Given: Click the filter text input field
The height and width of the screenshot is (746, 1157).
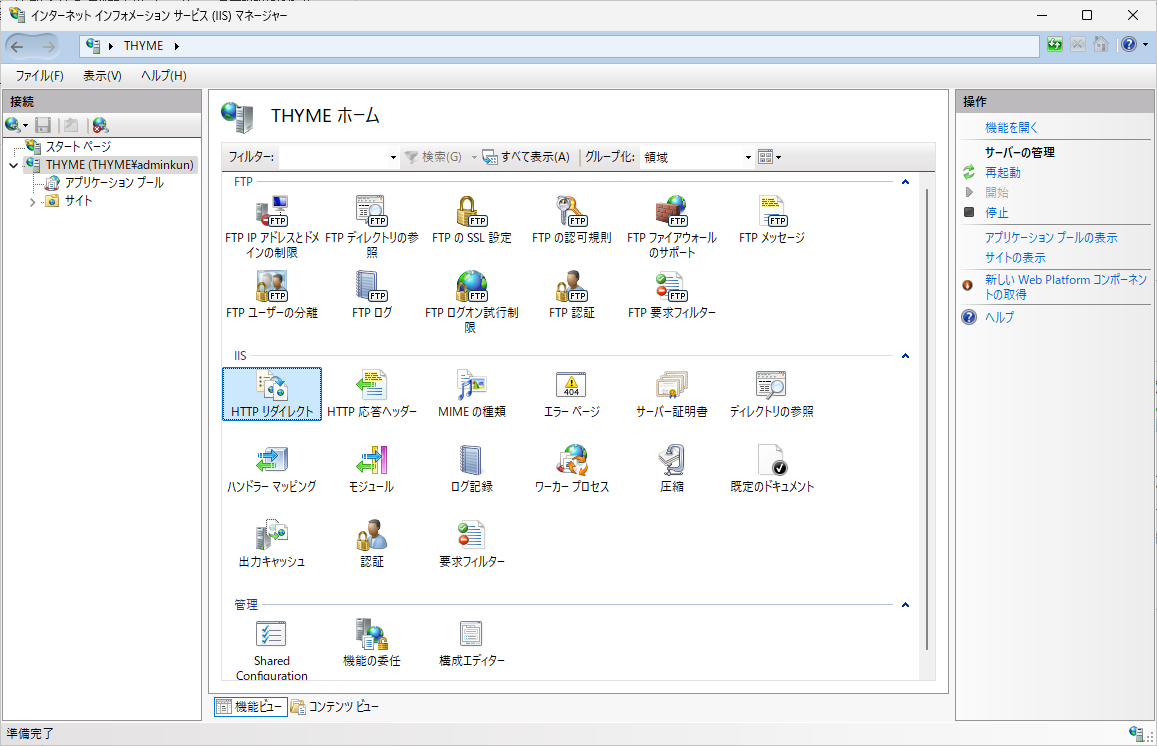Looking at the screenshot, I should tap(334, 157).
